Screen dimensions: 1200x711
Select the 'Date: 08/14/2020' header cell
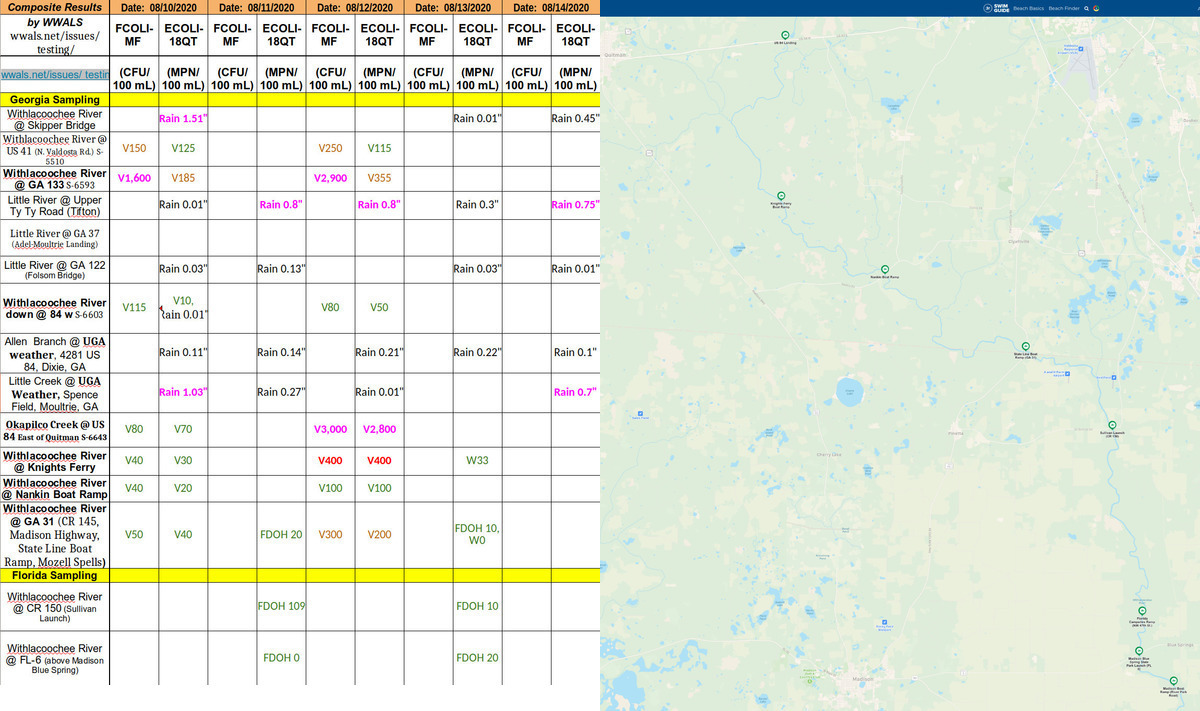pyautogui.click(x=552, y=8)
